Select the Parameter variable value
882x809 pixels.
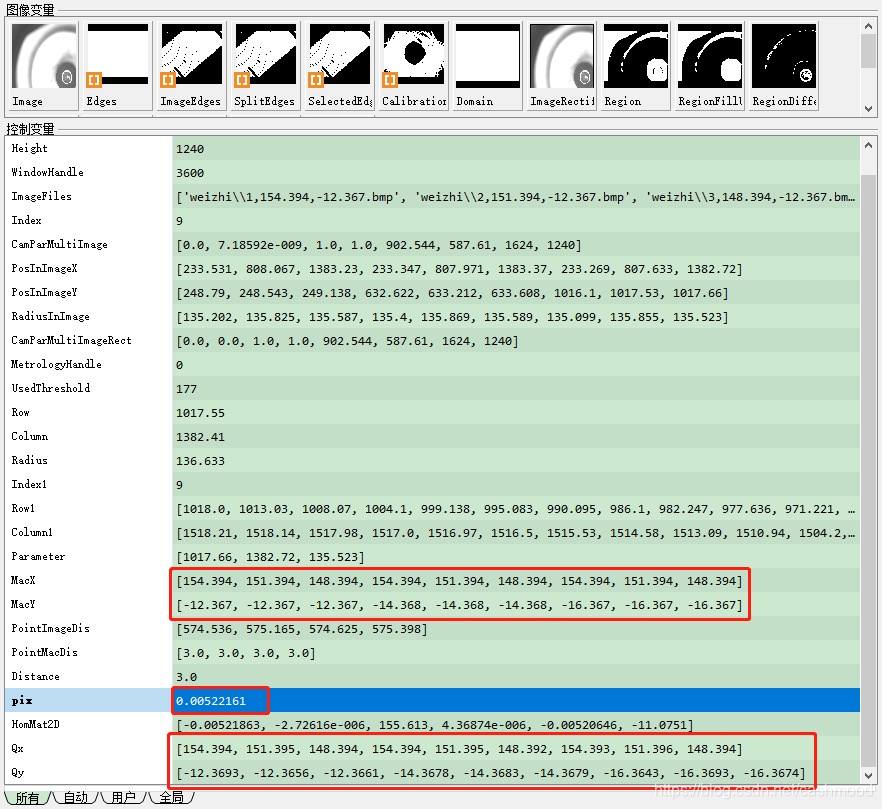(270, 557)
